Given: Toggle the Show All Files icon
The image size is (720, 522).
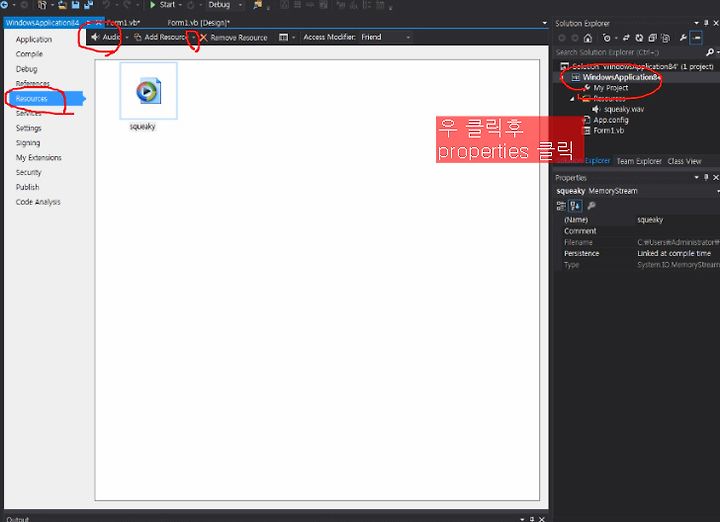Looking at the screenshot, I should point(666,38).
